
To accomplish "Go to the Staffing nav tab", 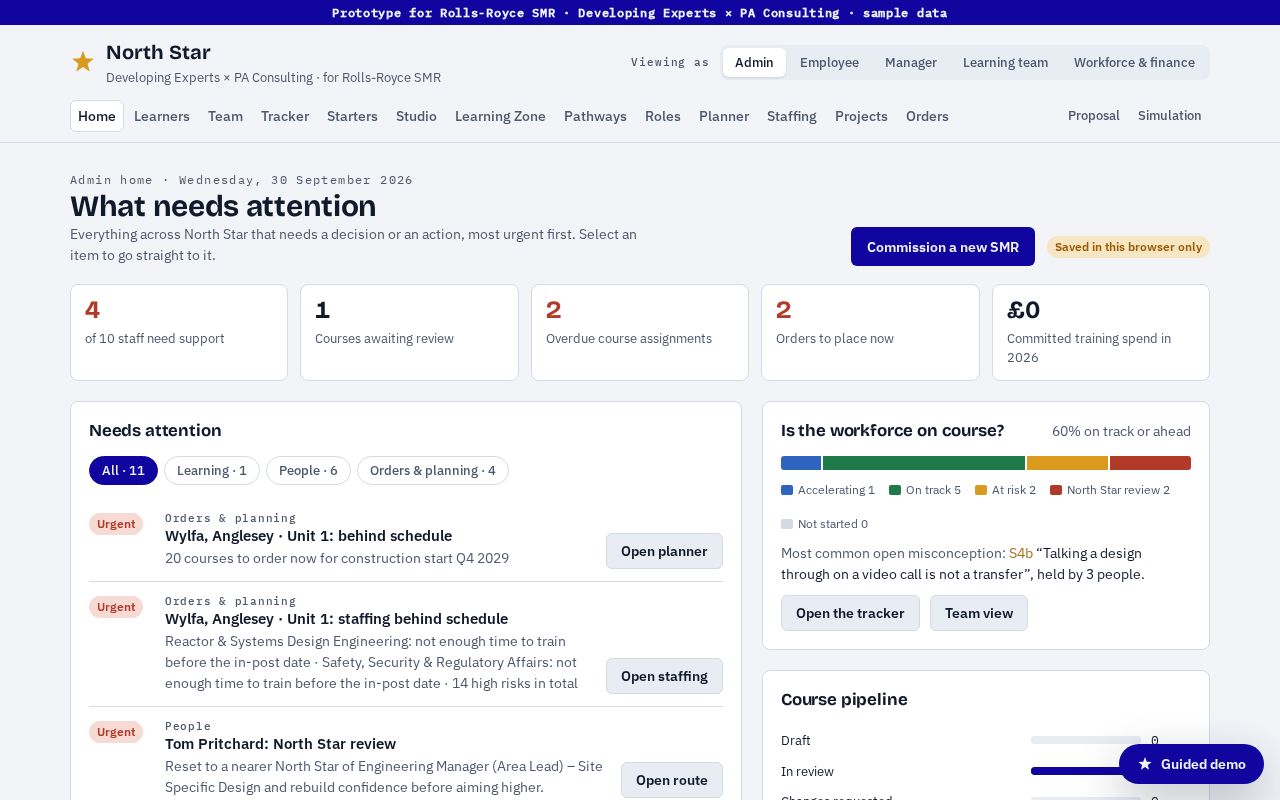I will 792,116.
